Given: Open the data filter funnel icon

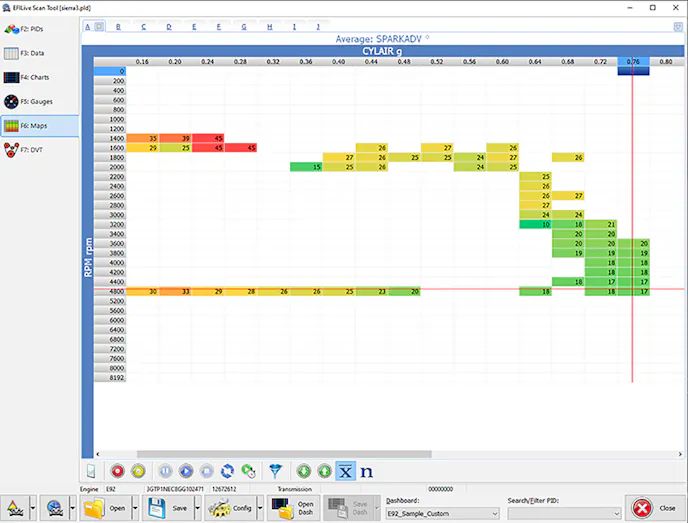Looking at the screenshot, I should (275, 470).
